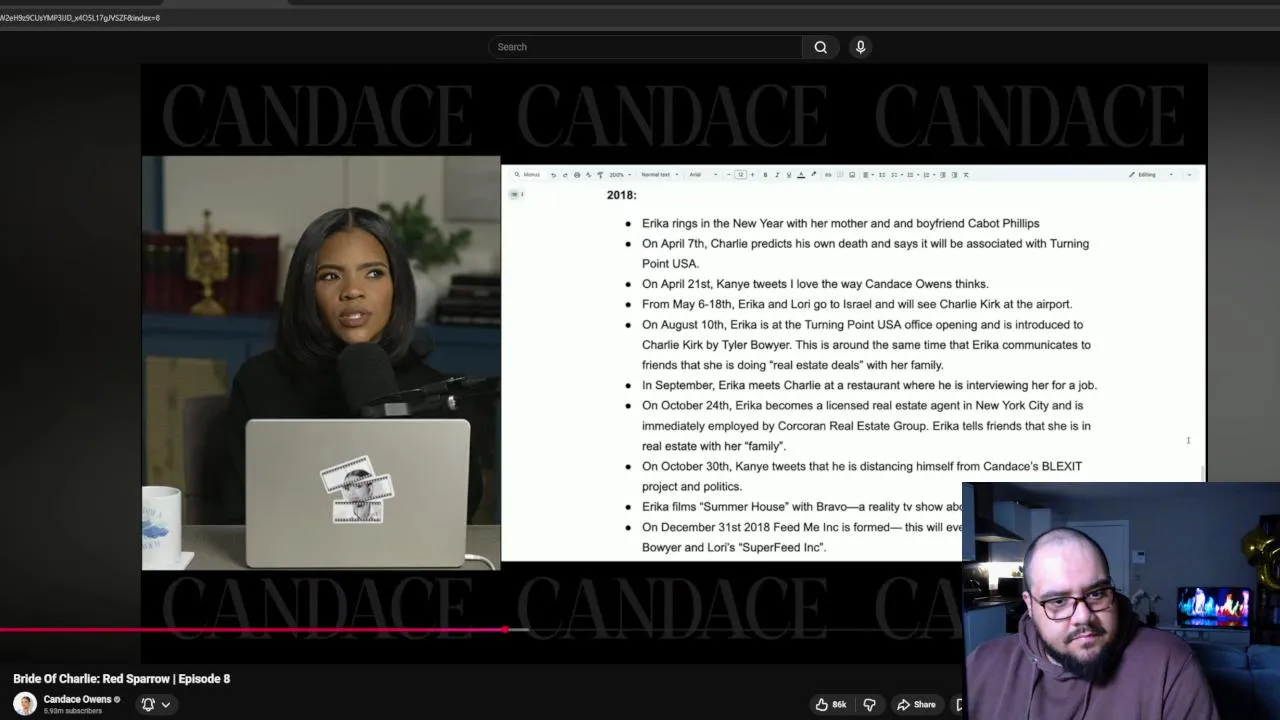Viewport: 1280px width, 720px height.
Task: Toggle Underline formatting in document toolbar
Action: (x=789, y=175)
